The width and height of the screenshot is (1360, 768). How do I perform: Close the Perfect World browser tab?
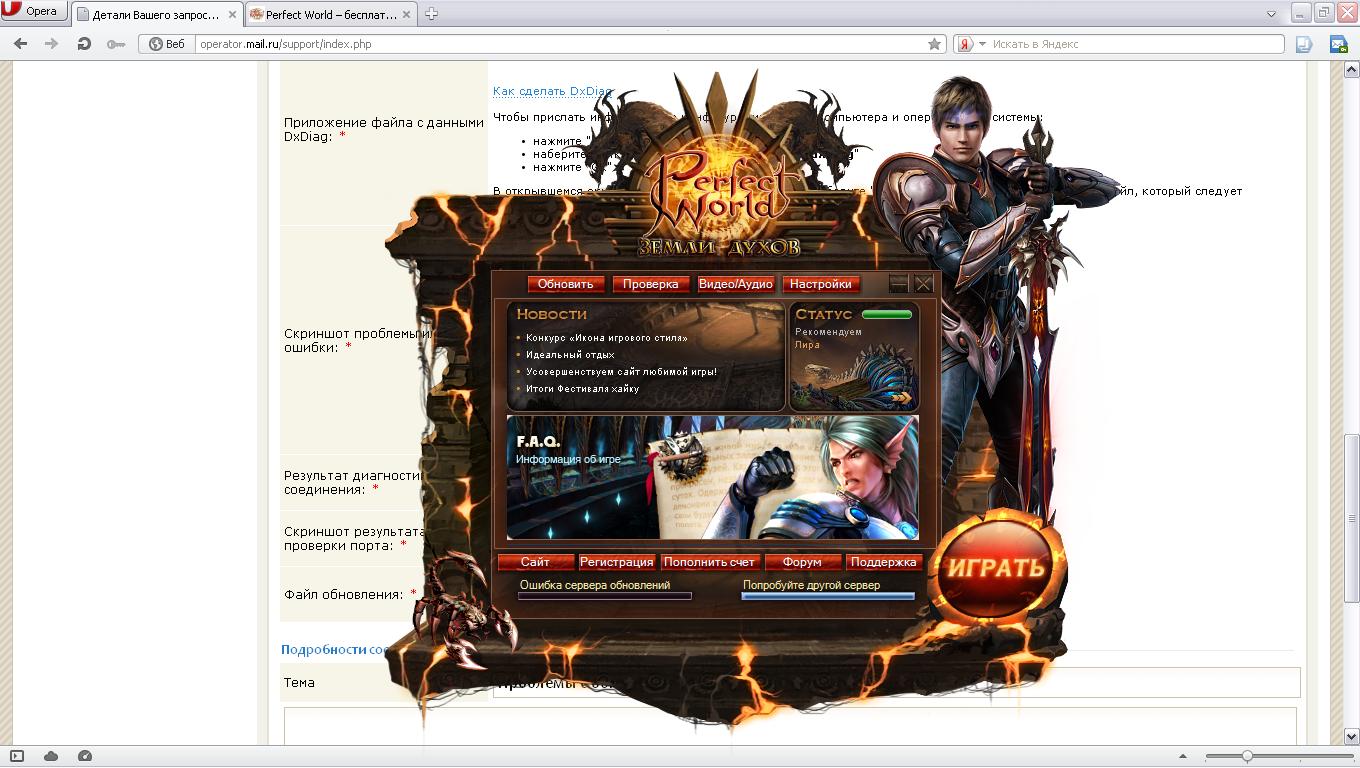coord(407,14)
